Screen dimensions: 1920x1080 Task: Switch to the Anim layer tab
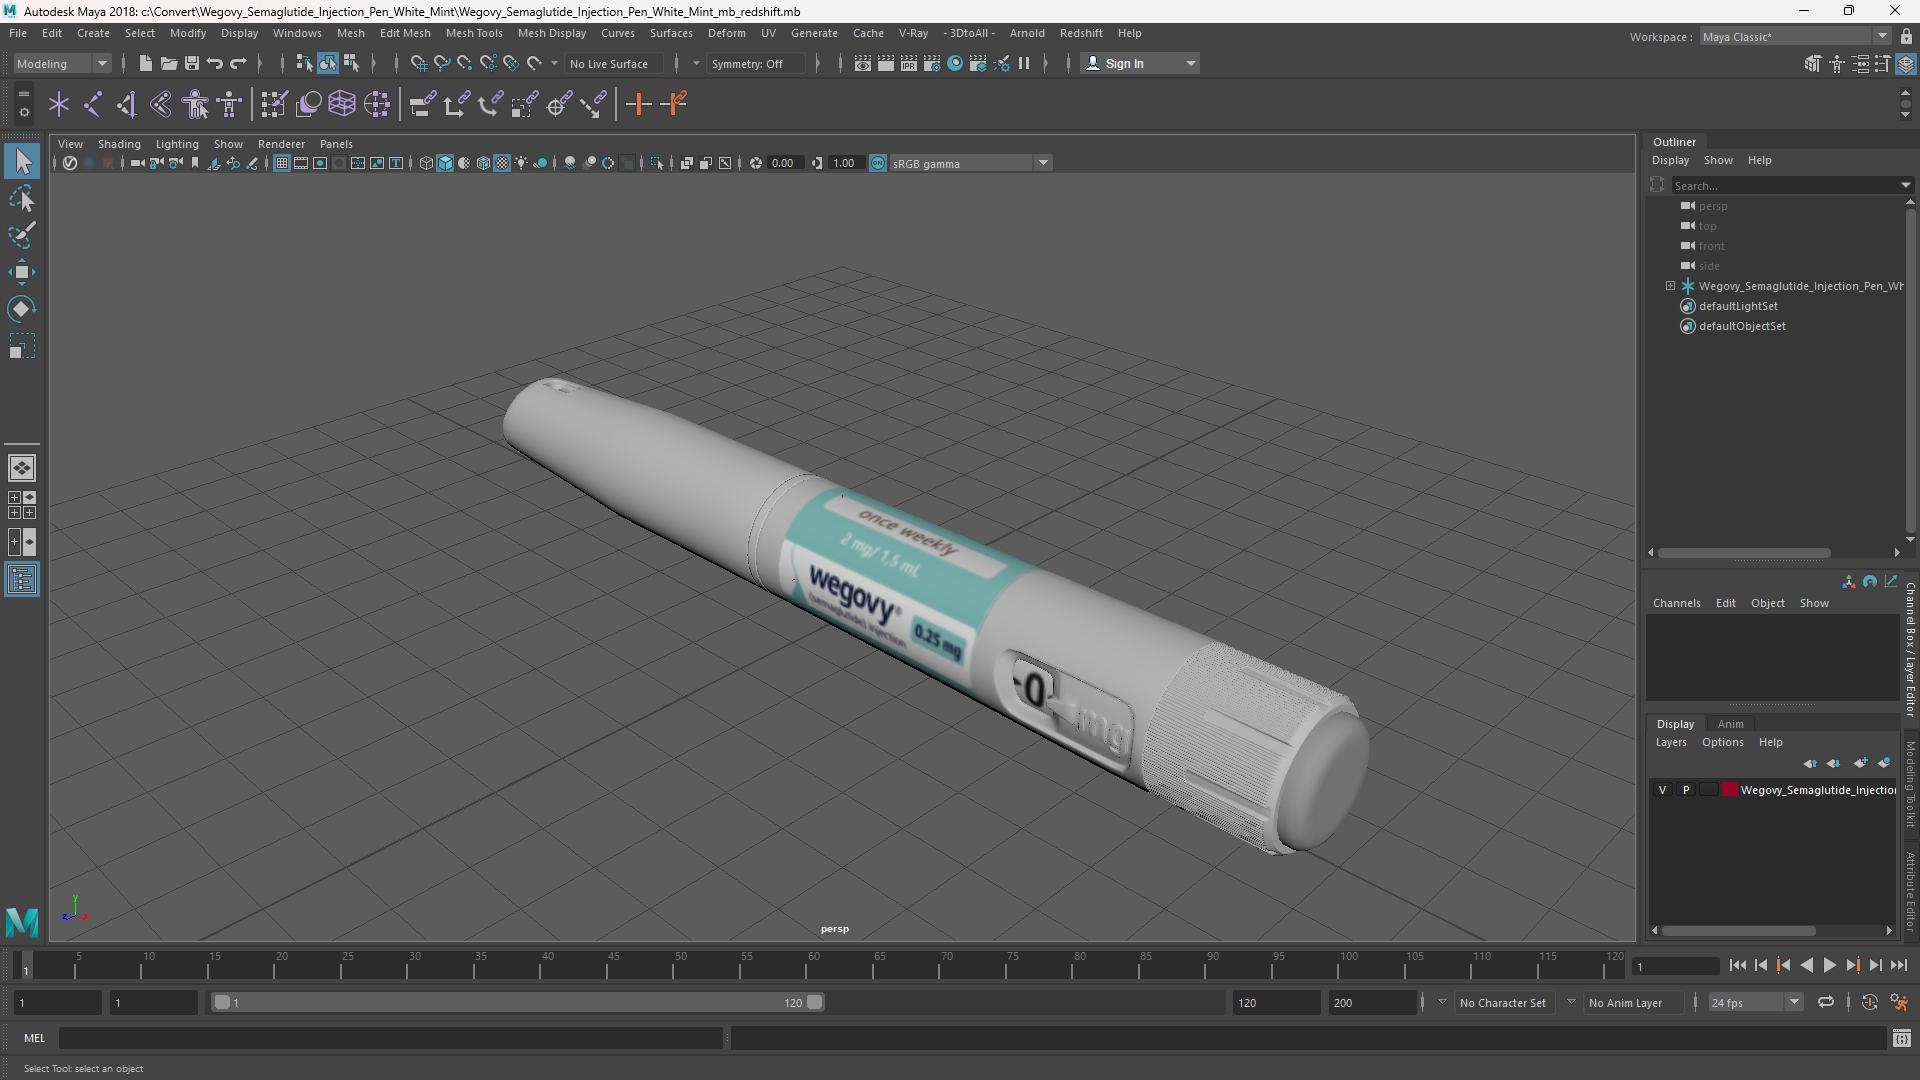click(x=1730, y=724)
